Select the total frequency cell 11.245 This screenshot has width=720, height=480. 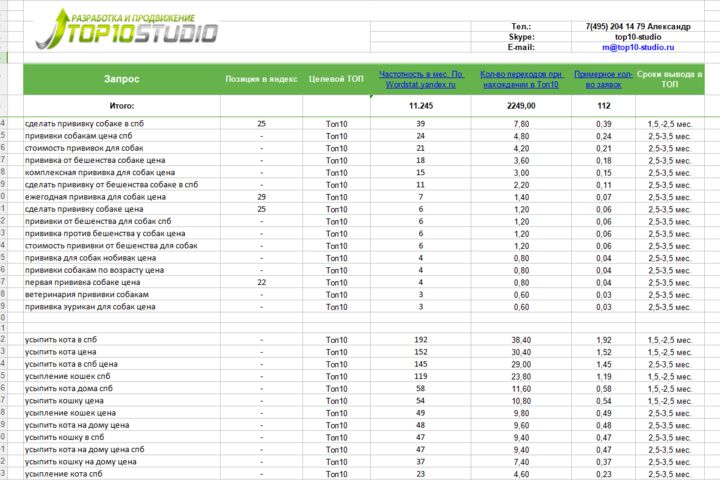pyautogui.click(x=421, y=106)
